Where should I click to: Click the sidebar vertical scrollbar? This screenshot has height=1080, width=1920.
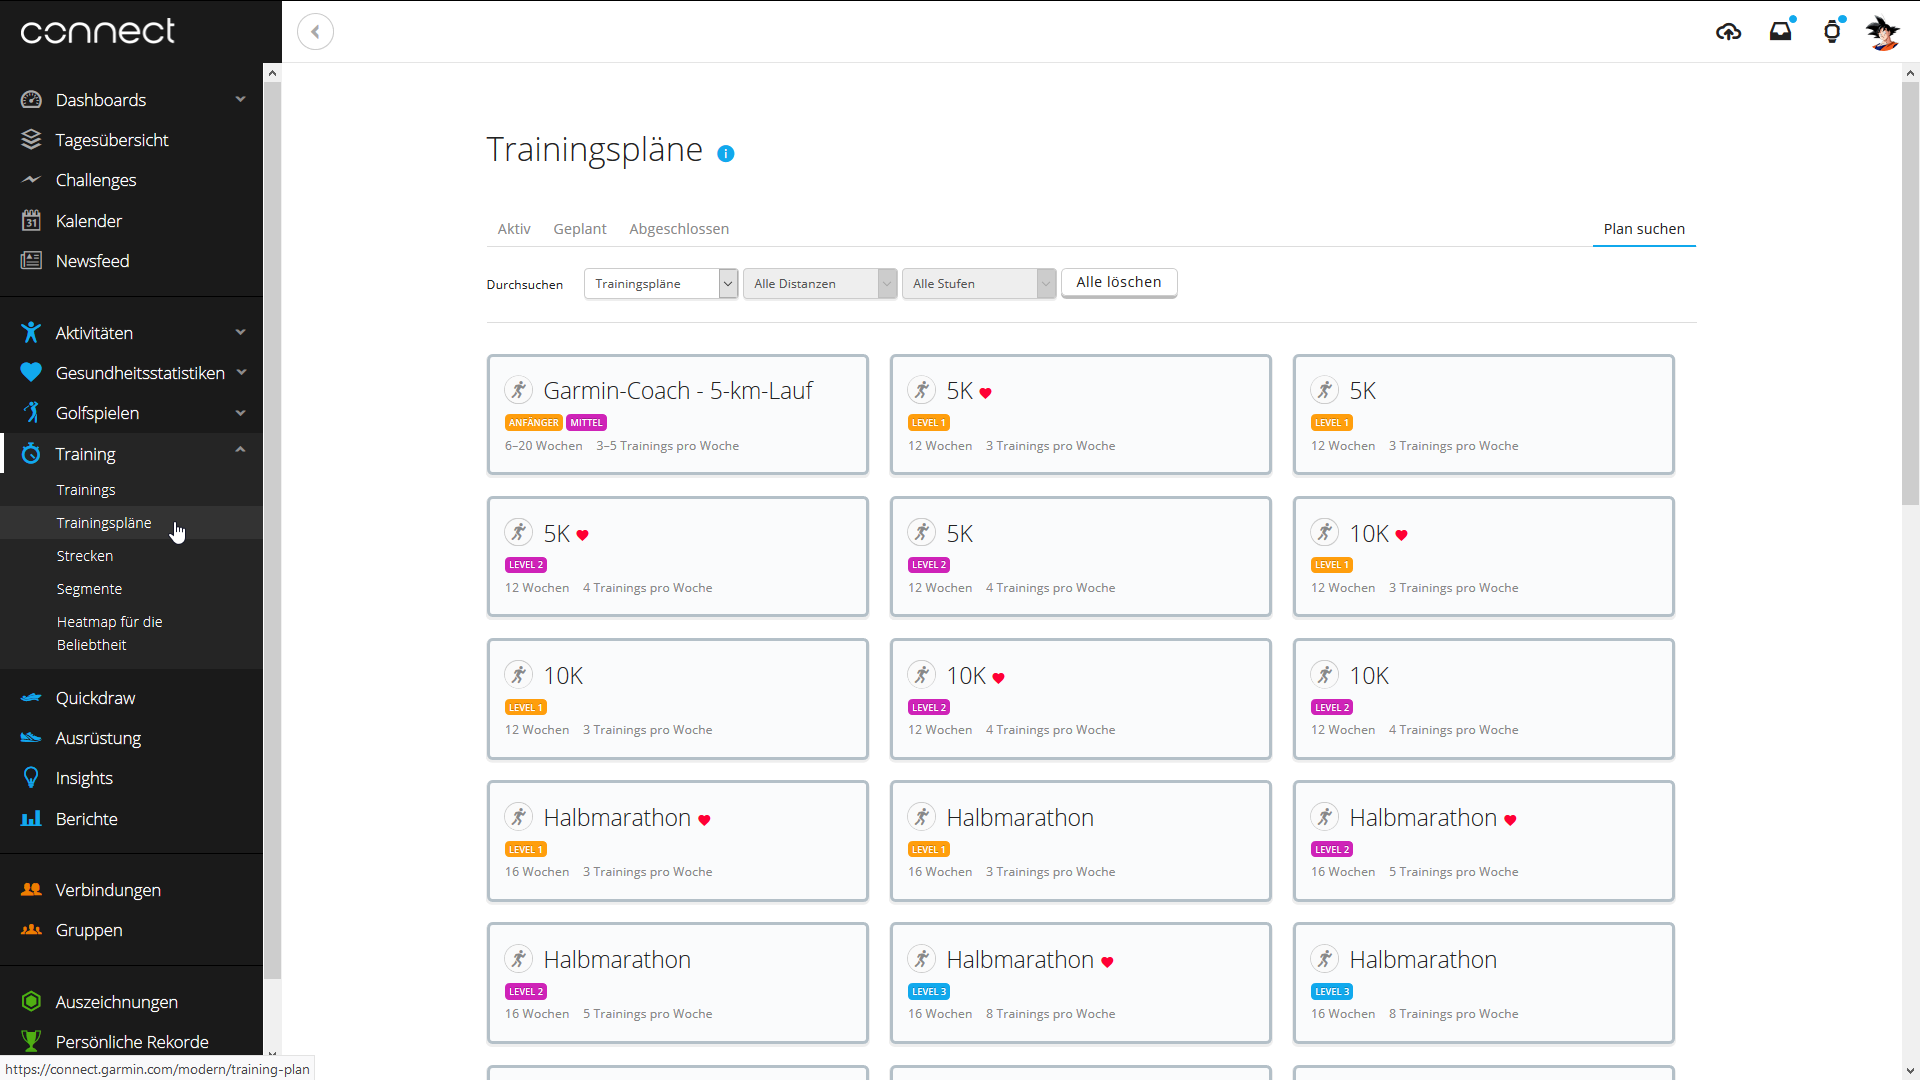(272, 530)
